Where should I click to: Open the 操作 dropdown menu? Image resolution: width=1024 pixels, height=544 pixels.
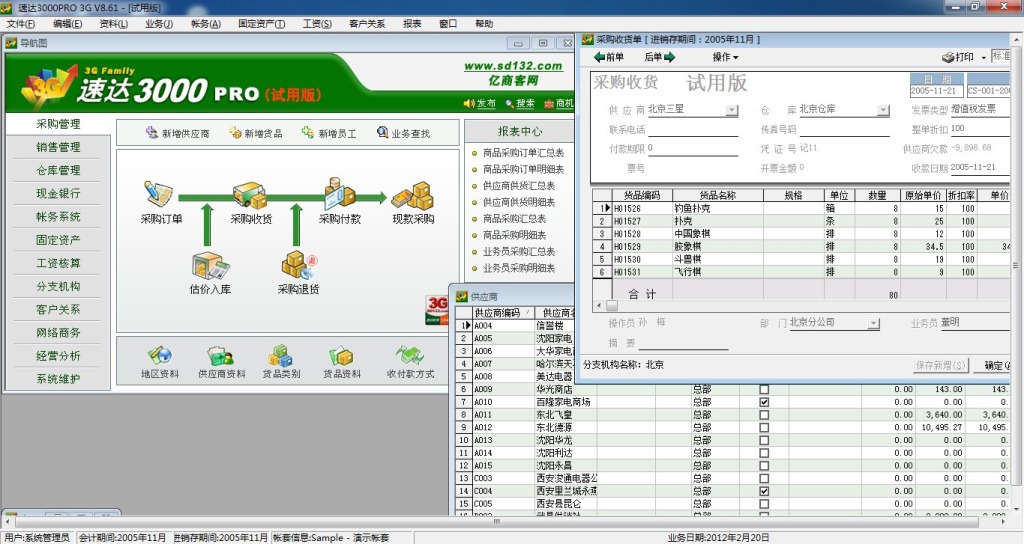pos(725,57)
